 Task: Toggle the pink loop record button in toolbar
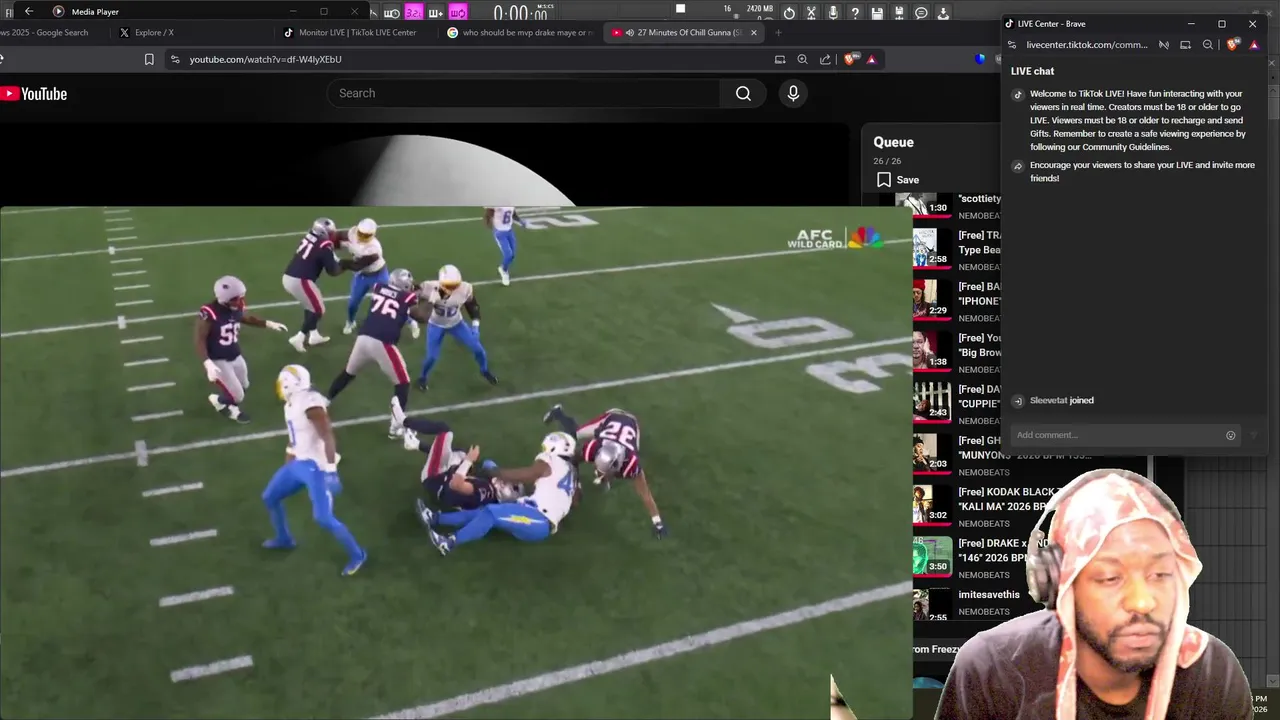tap(458, 13)
